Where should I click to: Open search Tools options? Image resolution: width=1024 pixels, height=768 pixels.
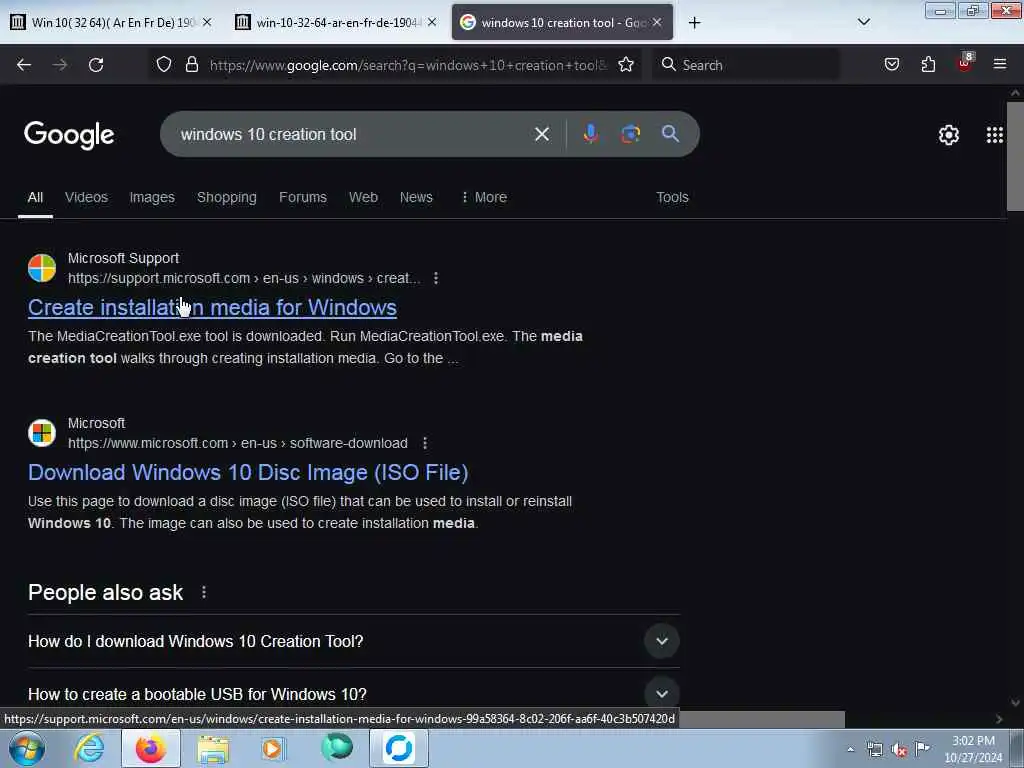672,197
